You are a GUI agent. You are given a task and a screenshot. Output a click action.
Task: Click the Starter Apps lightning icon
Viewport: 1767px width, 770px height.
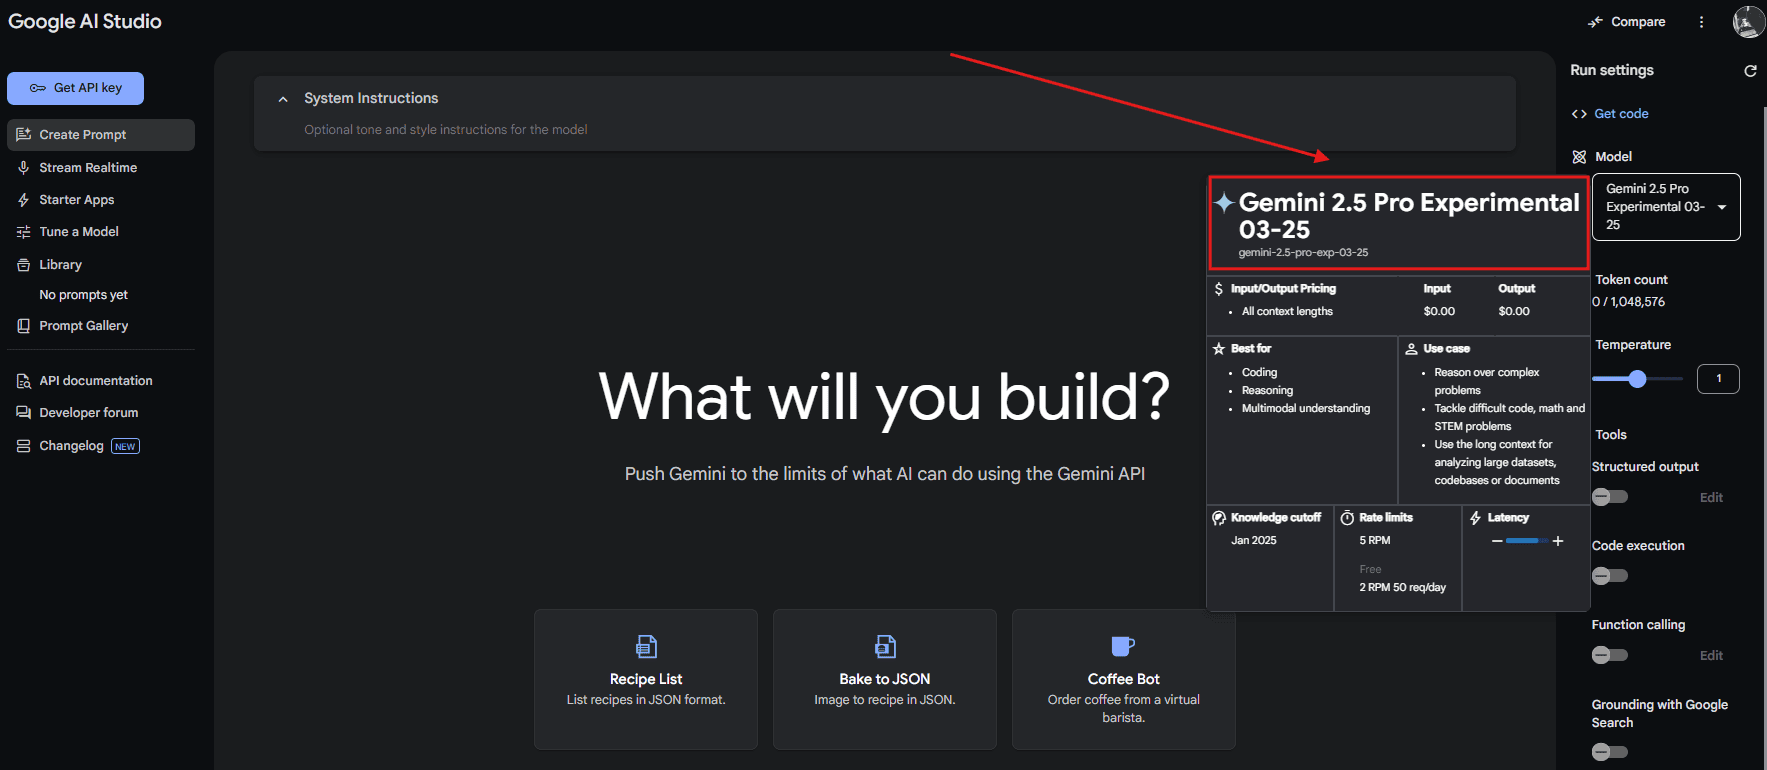click(24, 200)
